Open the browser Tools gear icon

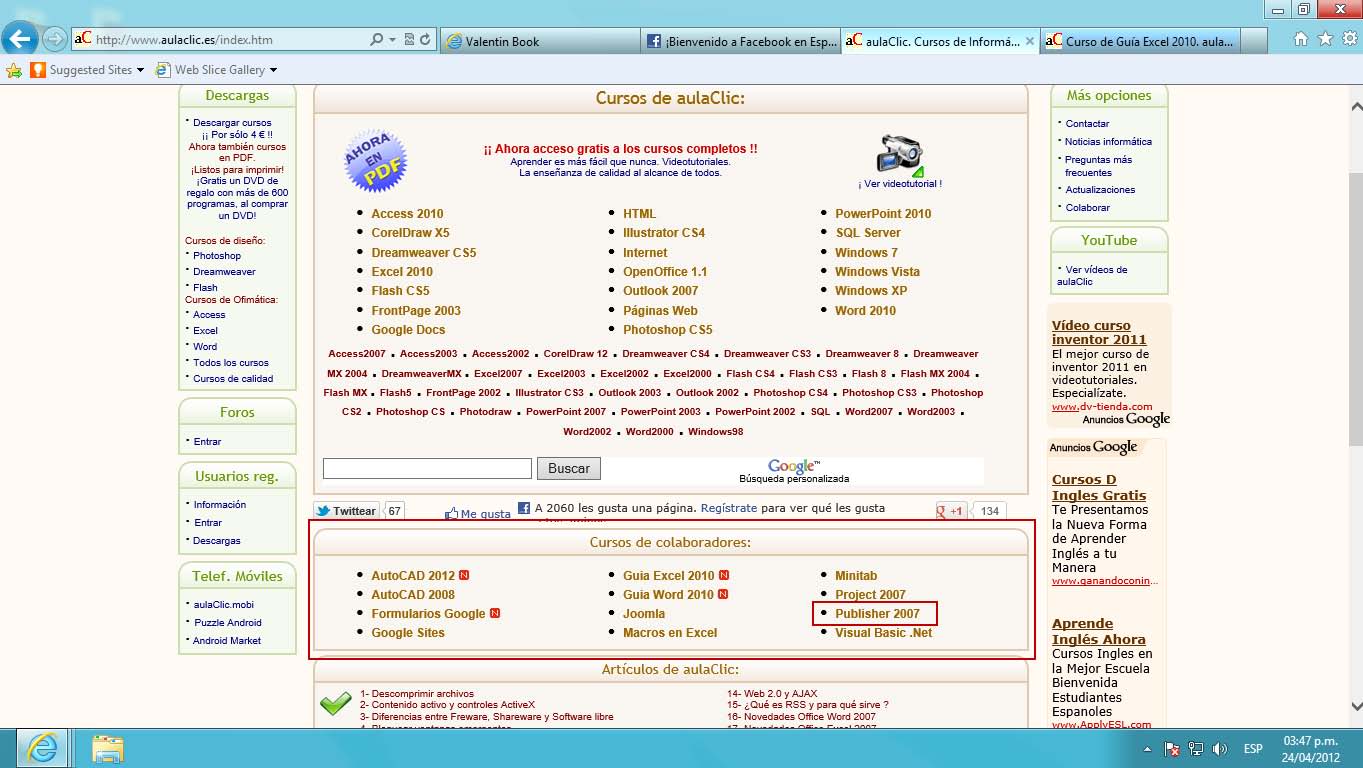[x=1348, y=39]
